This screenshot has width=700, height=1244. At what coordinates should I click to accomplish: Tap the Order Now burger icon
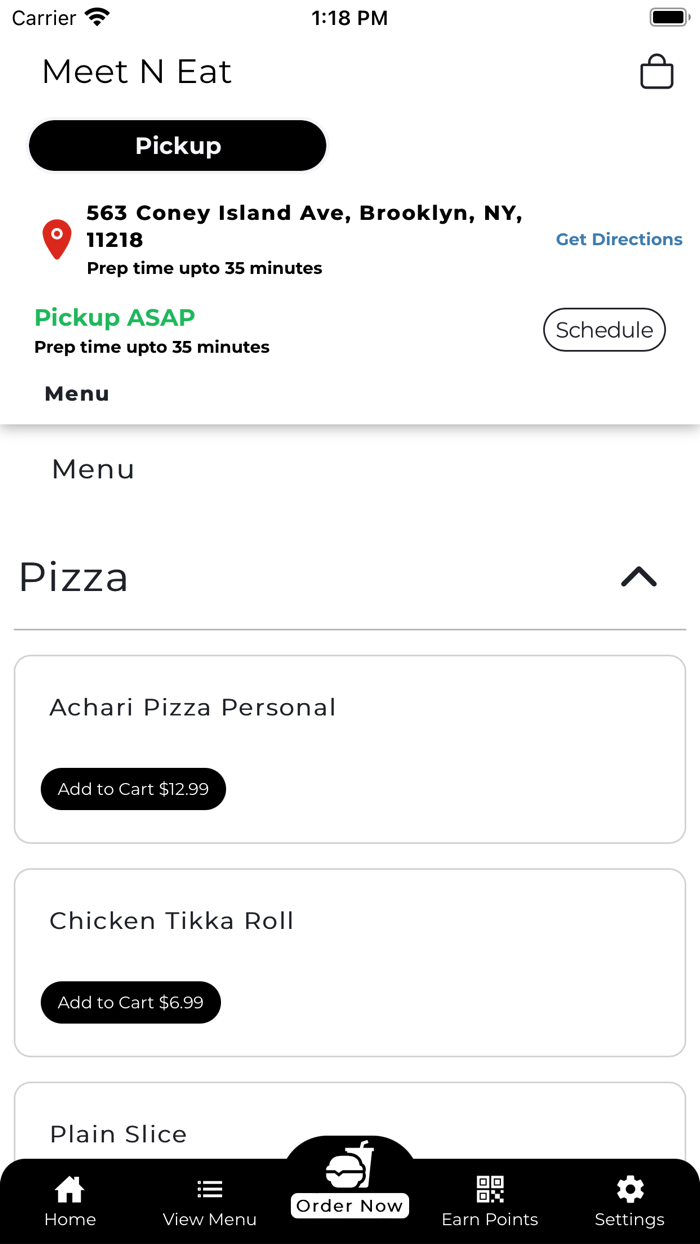coord(350,1167)
